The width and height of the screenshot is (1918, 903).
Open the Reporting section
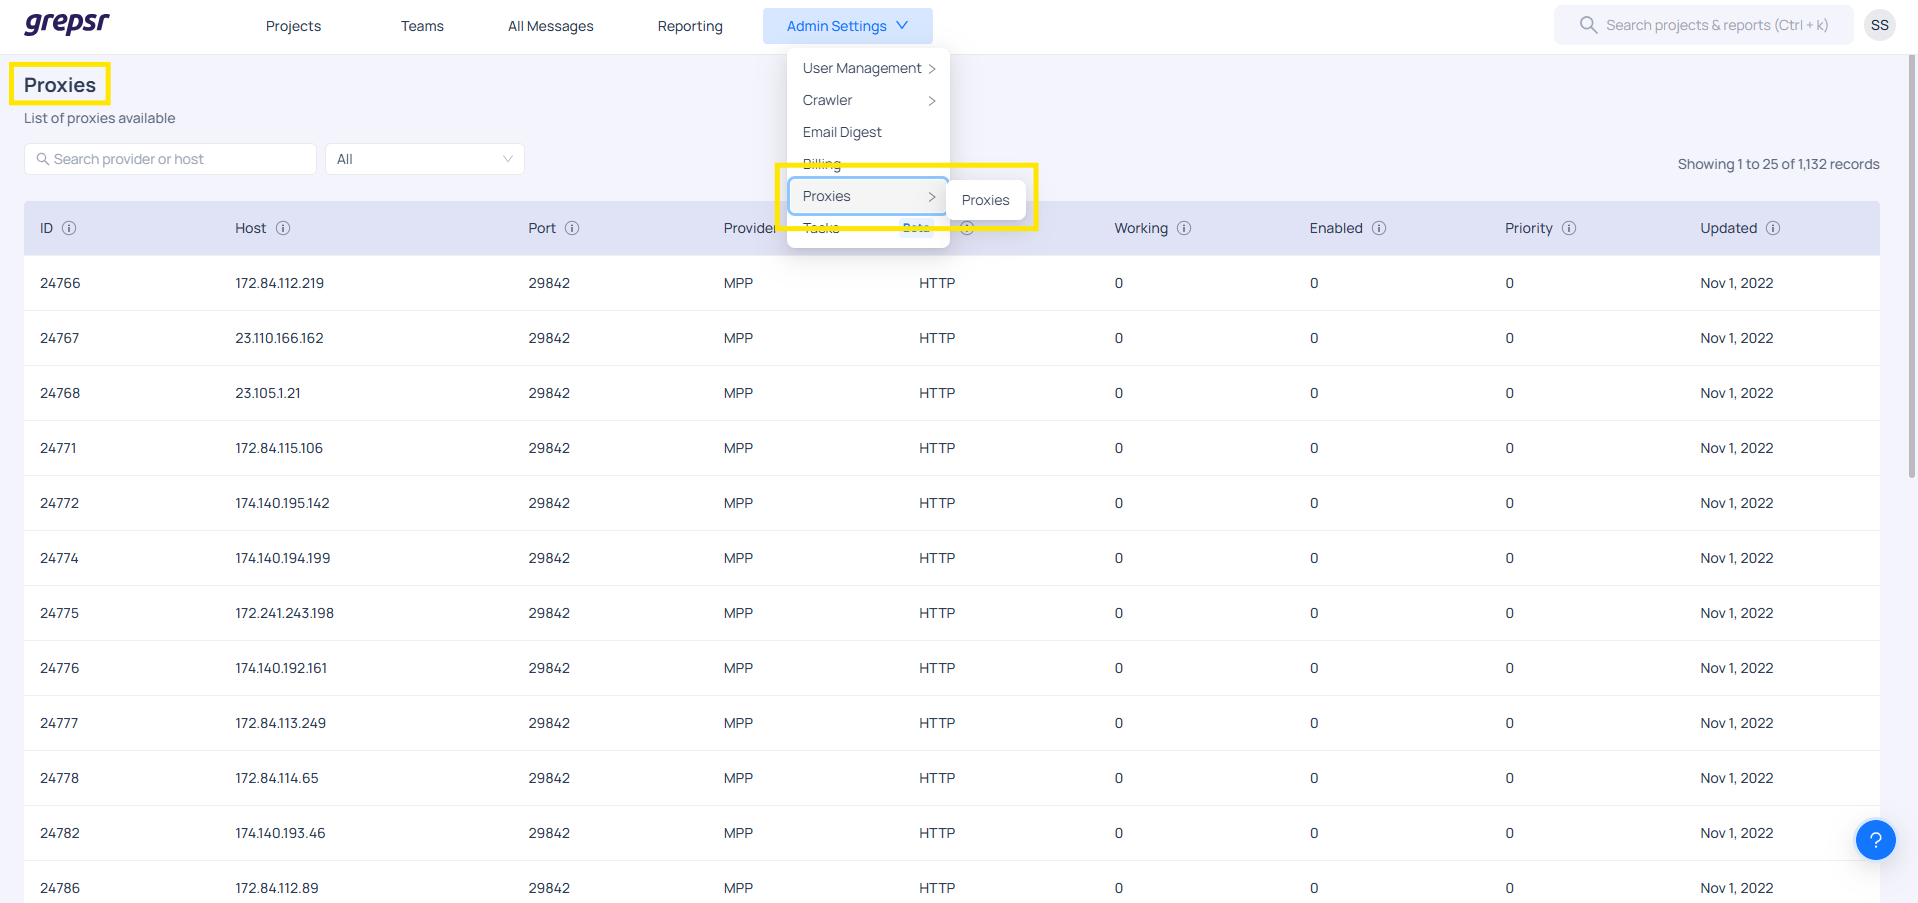(690, 26)
